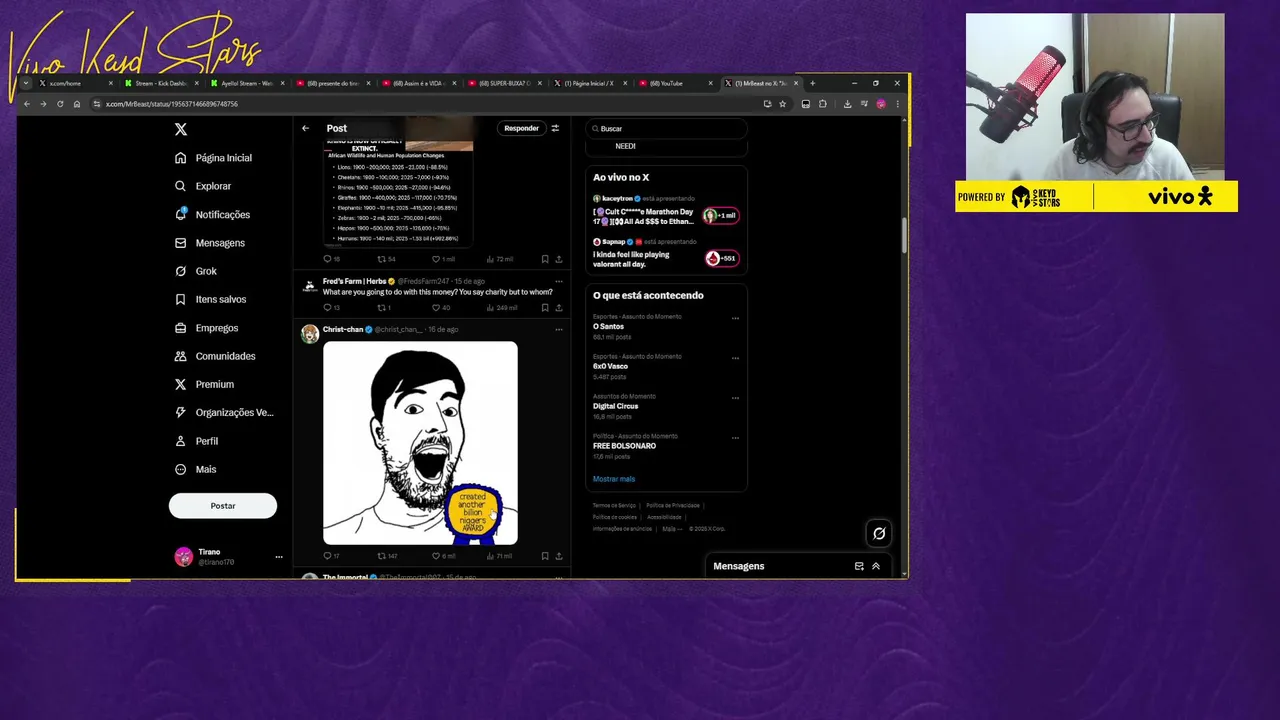1280x720 pixels.
Task: Open Grok in the sidebar
Action: tap(196, 271)
